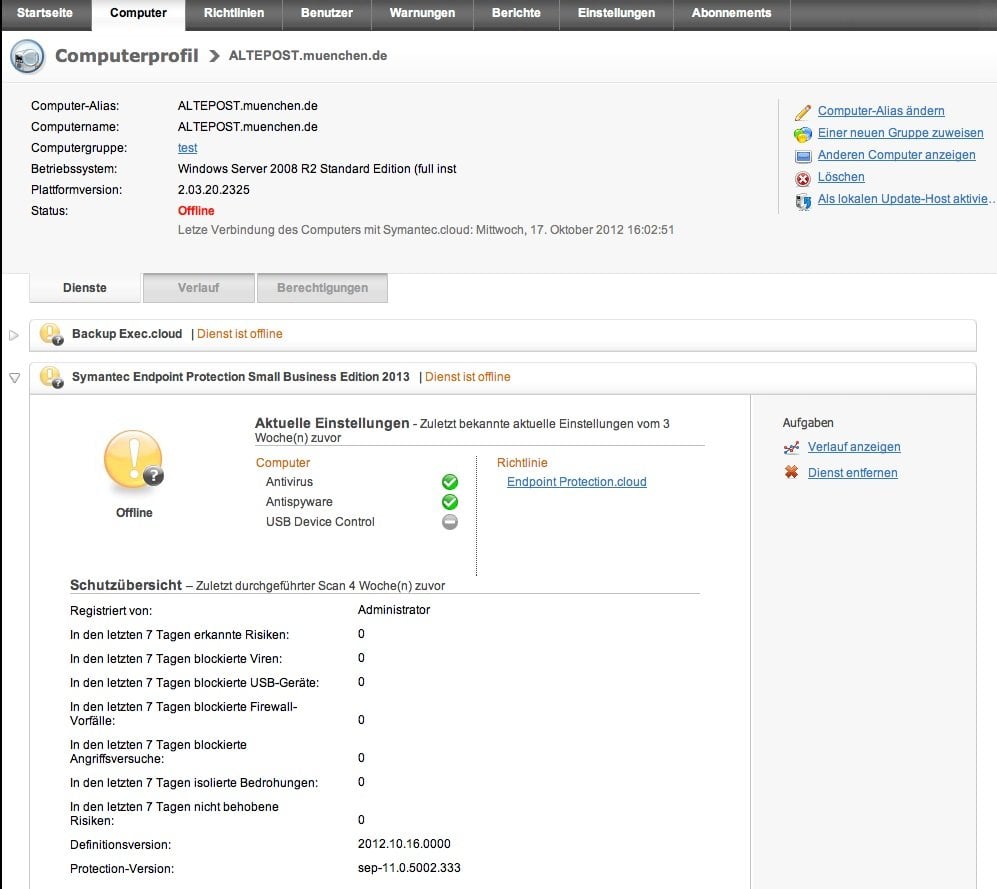Click the monitor icon for Anderen Computer anzeigen

[802, 156]
